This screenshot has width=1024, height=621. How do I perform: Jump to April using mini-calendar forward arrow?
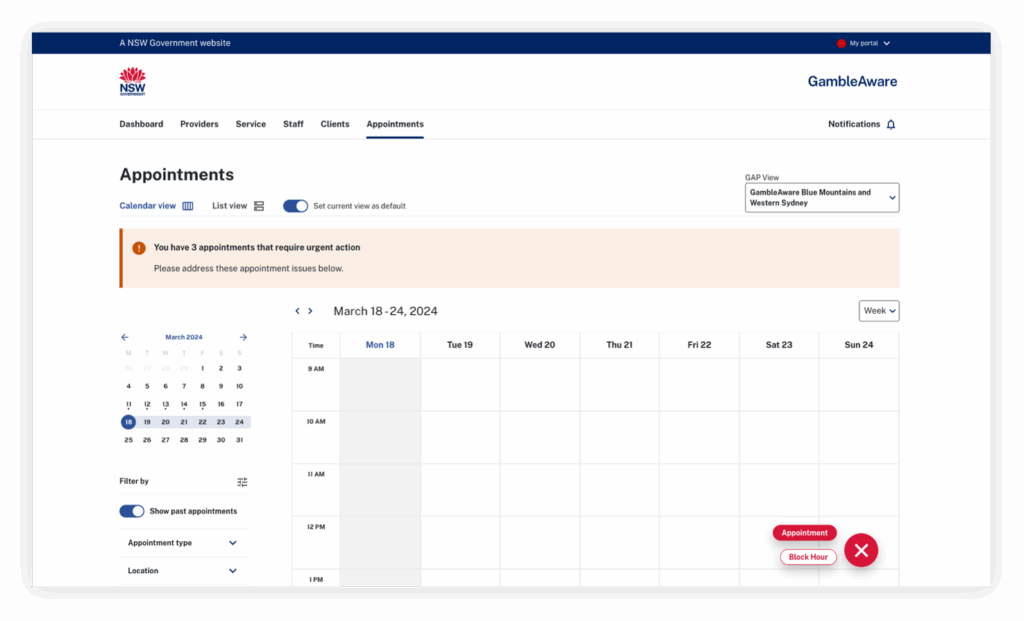pyautogui.click(x=243, y=337)
